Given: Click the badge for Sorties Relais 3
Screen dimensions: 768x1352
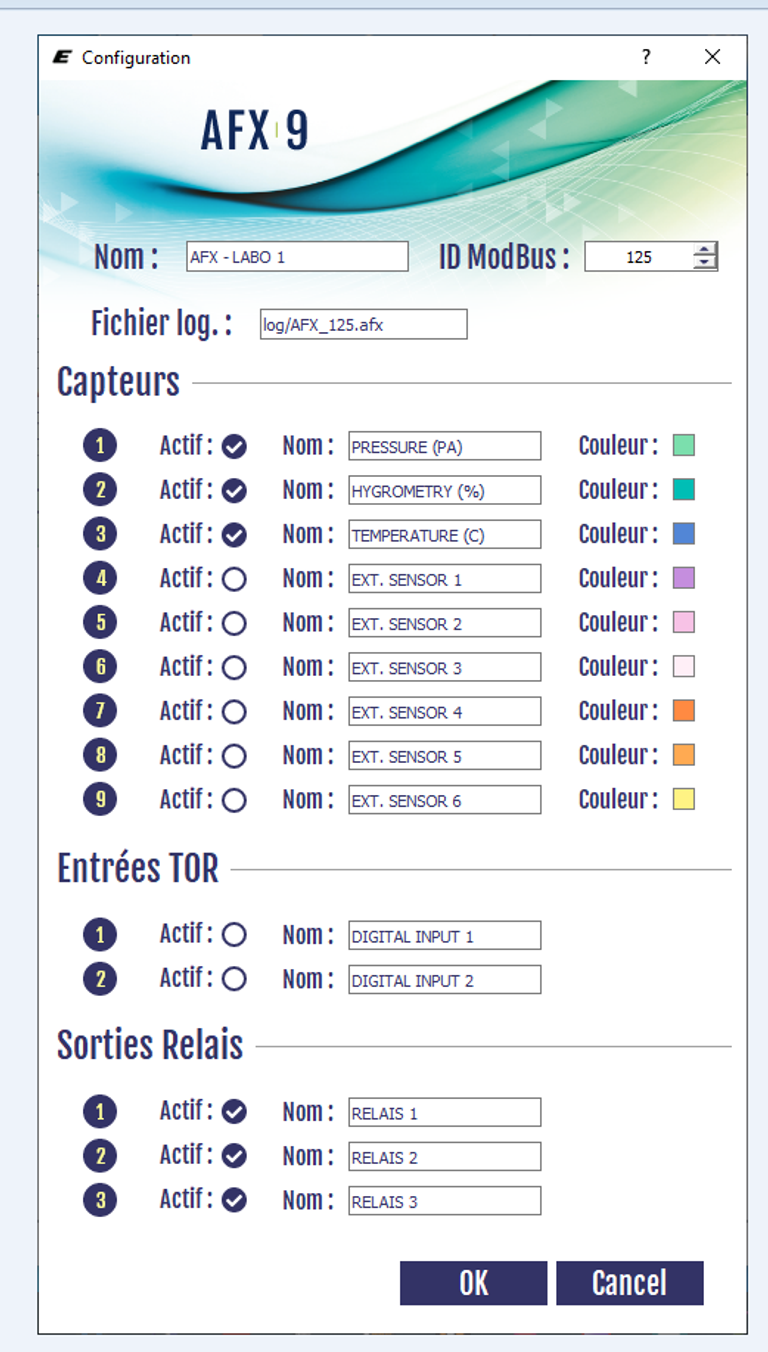Looking at the screenshot, I should (99, 1199).
